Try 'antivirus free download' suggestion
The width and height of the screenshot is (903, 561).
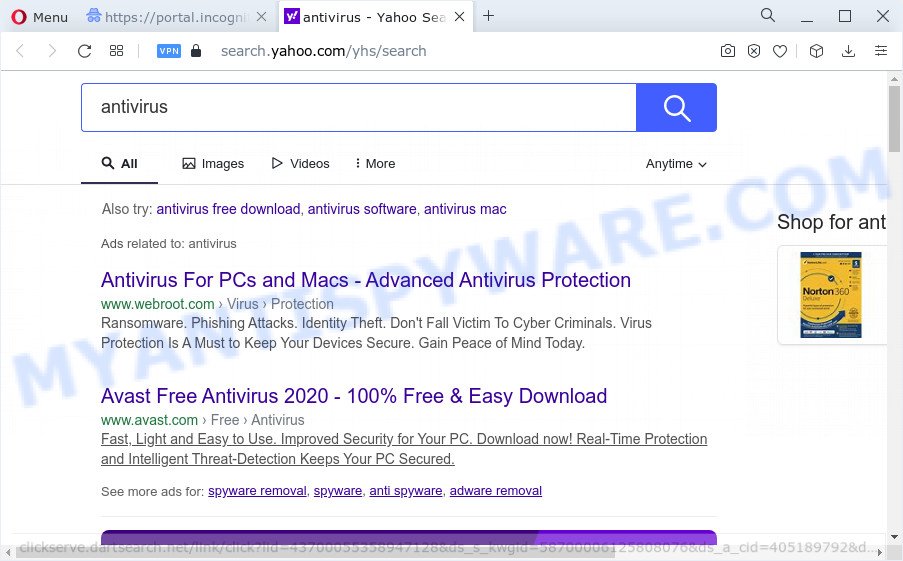[228, 209]
